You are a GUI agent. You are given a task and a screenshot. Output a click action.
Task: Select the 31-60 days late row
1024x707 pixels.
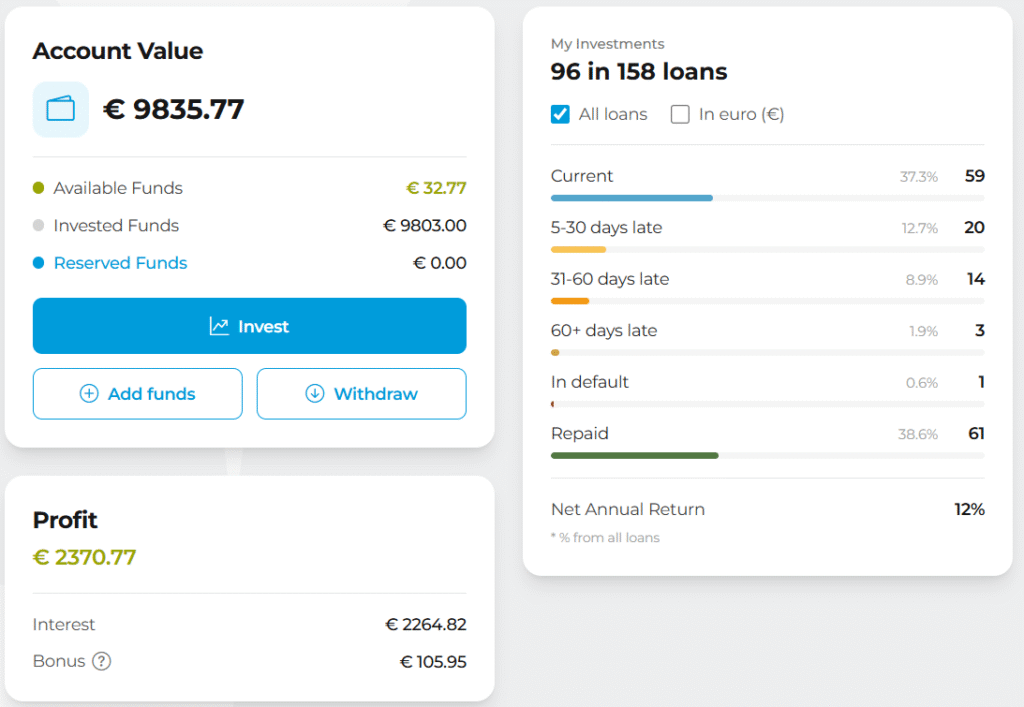(x=767, y=287)
